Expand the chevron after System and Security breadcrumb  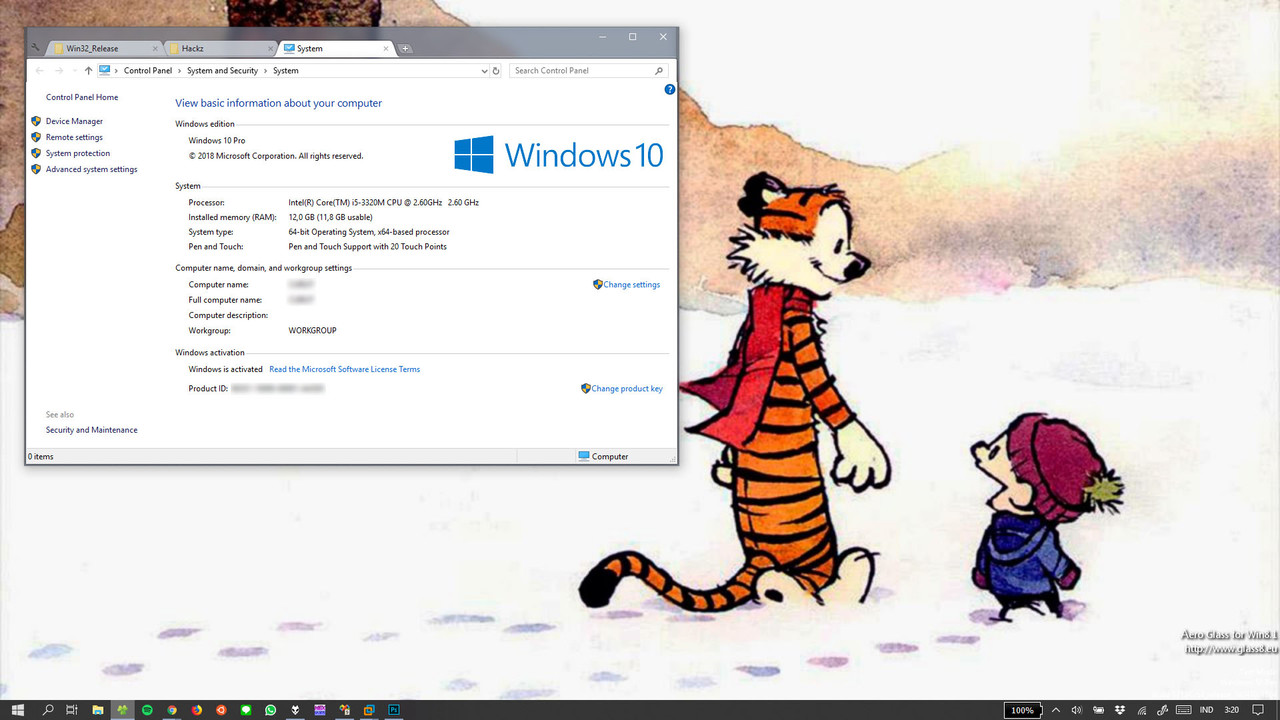click(266, 71)
